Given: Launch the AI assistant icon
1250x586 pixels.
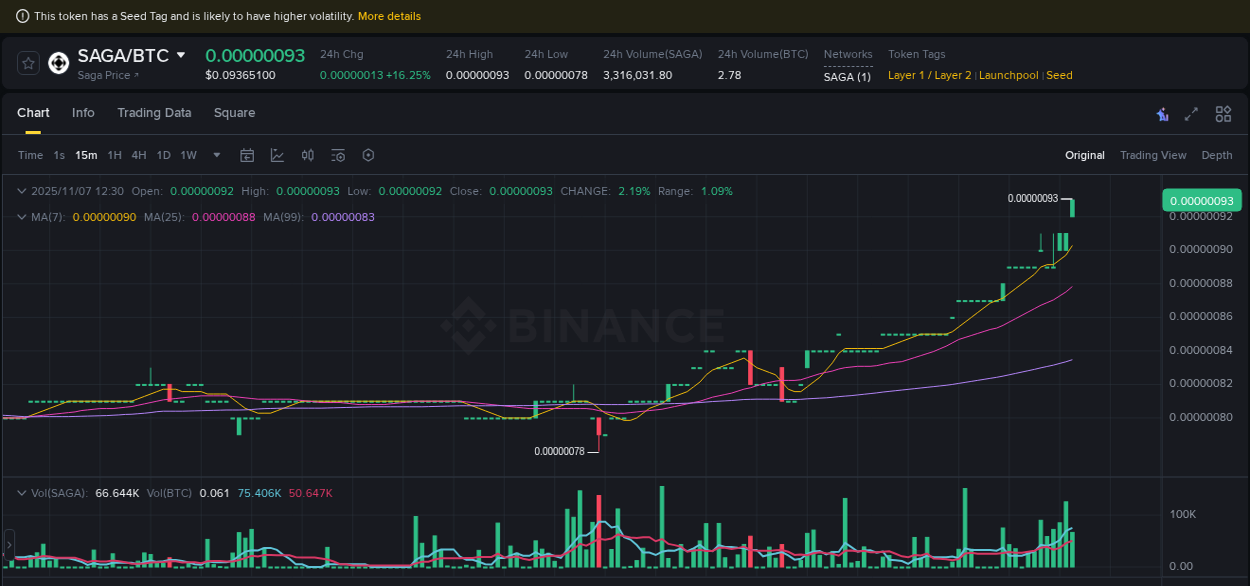Looking at the screenshot, I should pyautogui.click(x=1161, y=114).
